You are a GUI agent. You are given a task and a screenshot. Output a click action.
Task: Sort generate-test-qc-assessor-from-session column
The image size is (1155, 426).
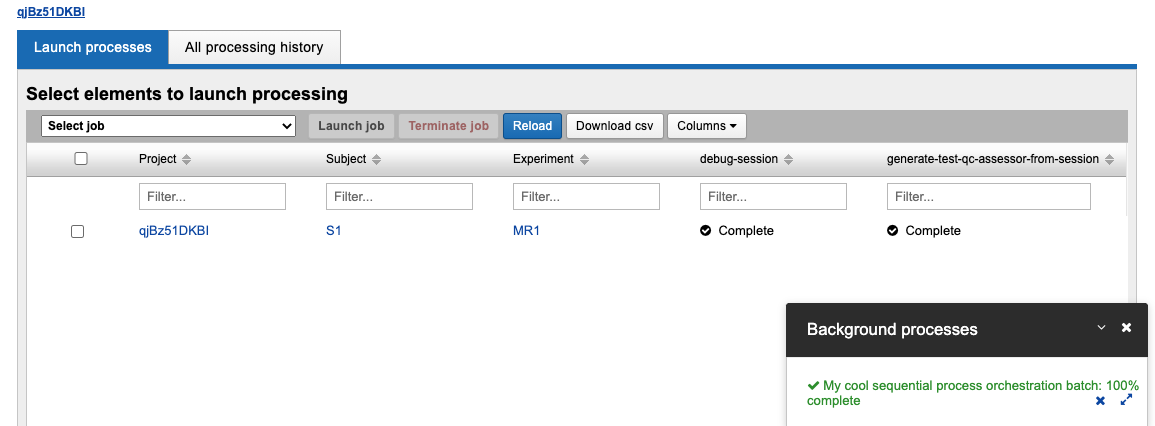[1109, 160]
